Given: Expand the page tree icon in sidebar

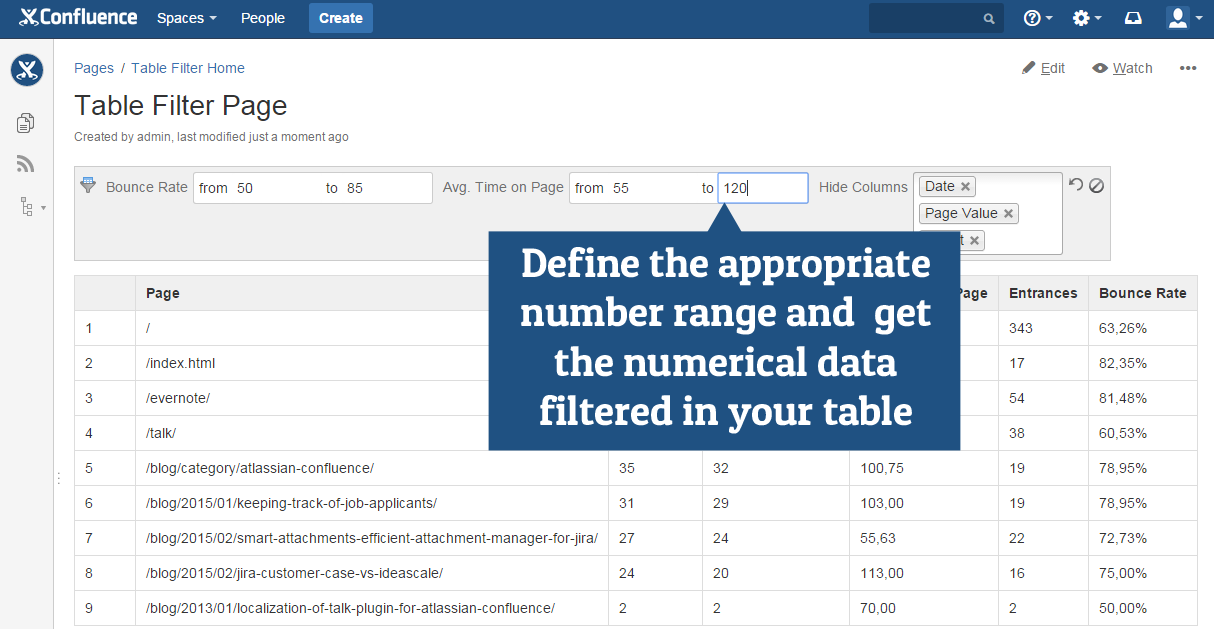Looking at the screenshot, I should coord(31,207).
